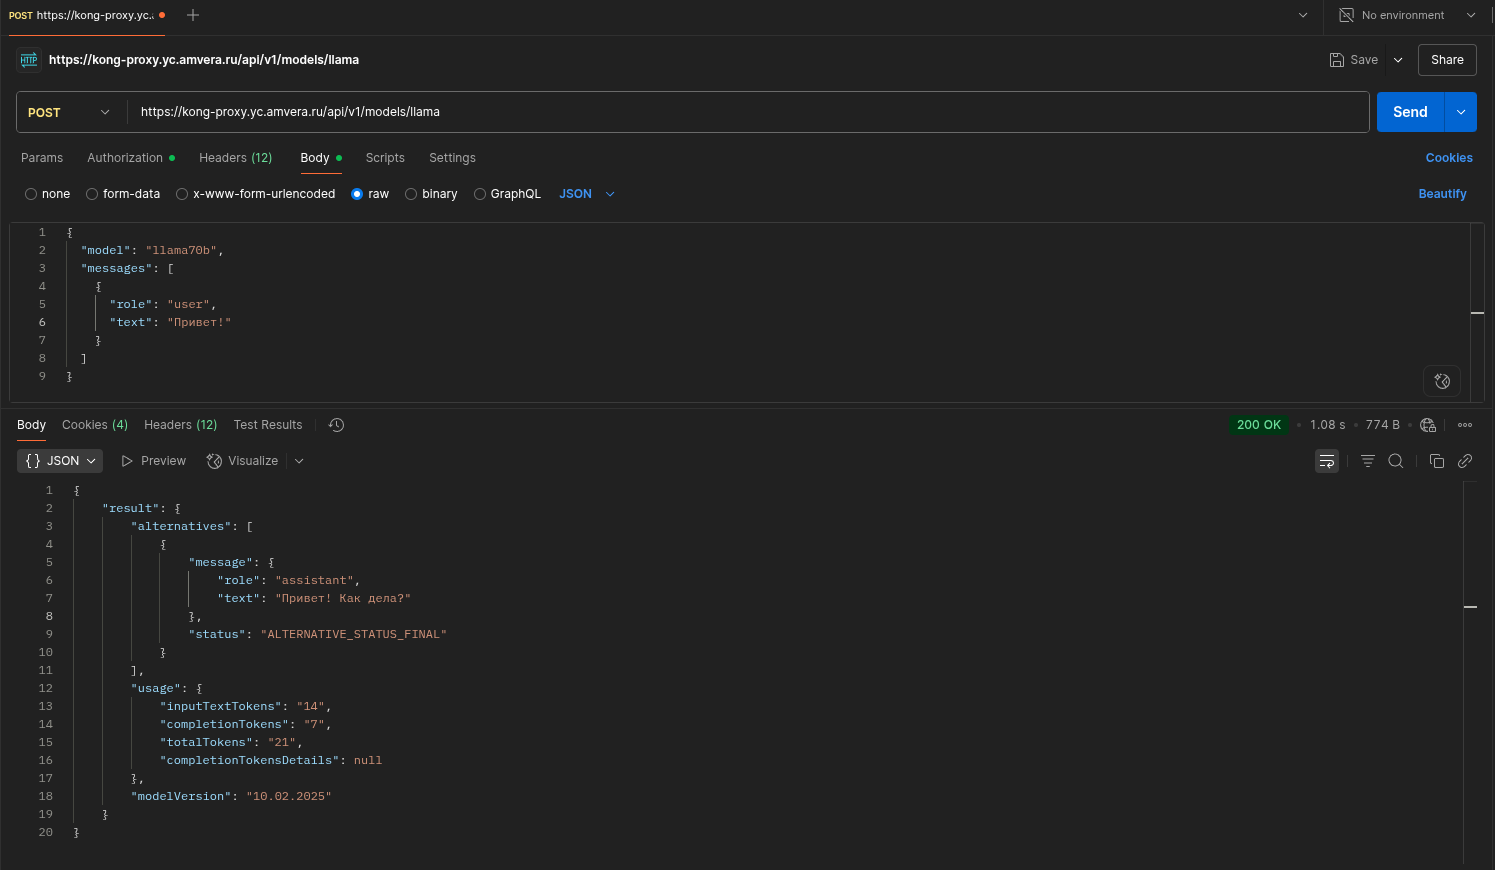Screen dimensions: 1495x870
Task: Search the response body with magnifier icon
Action: [x=1396, y=461]
